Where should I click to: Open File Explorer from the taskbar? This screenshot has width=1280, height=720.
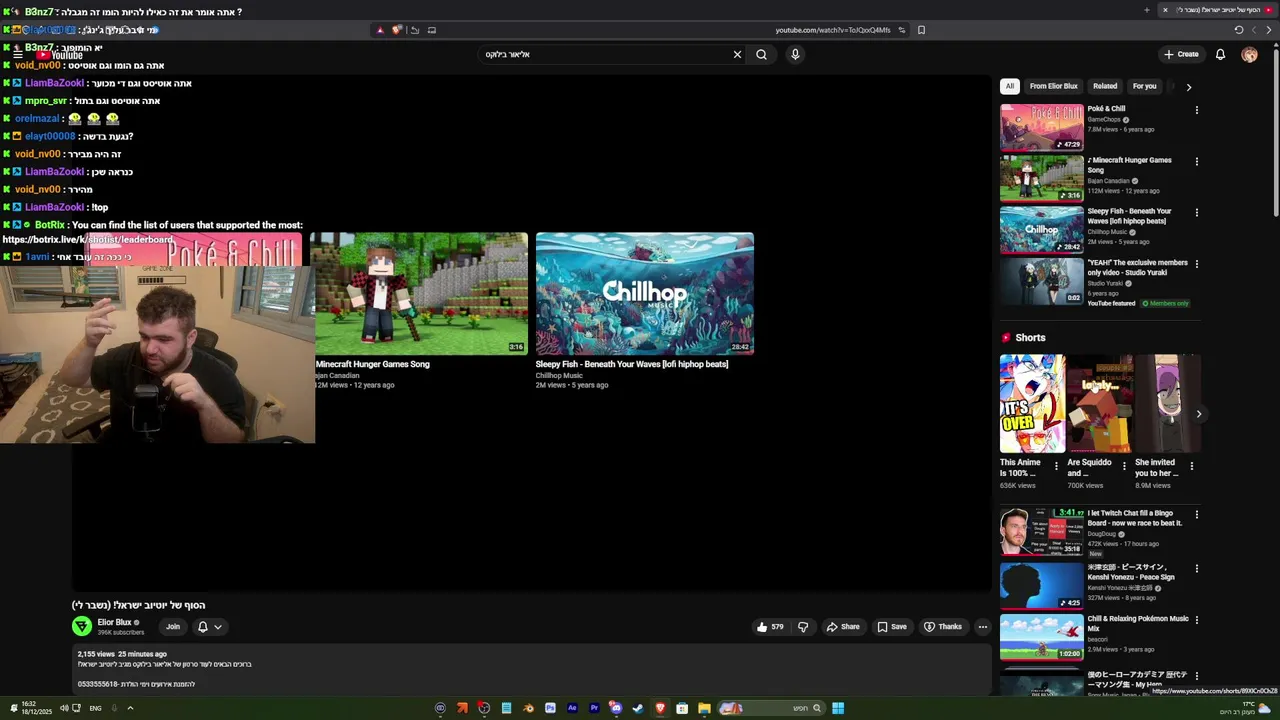pyautogui.click(x=704, y=708)
